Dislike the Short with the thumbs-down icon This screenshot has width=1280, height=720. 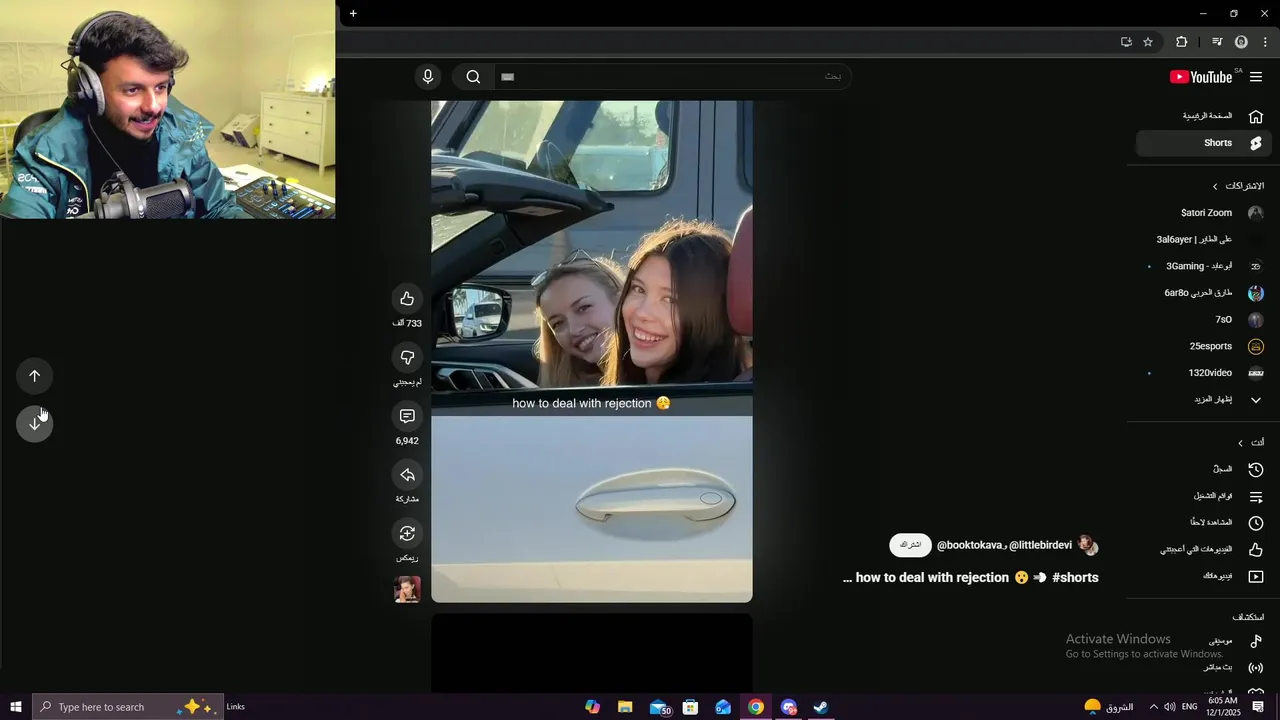pos(407,357)
